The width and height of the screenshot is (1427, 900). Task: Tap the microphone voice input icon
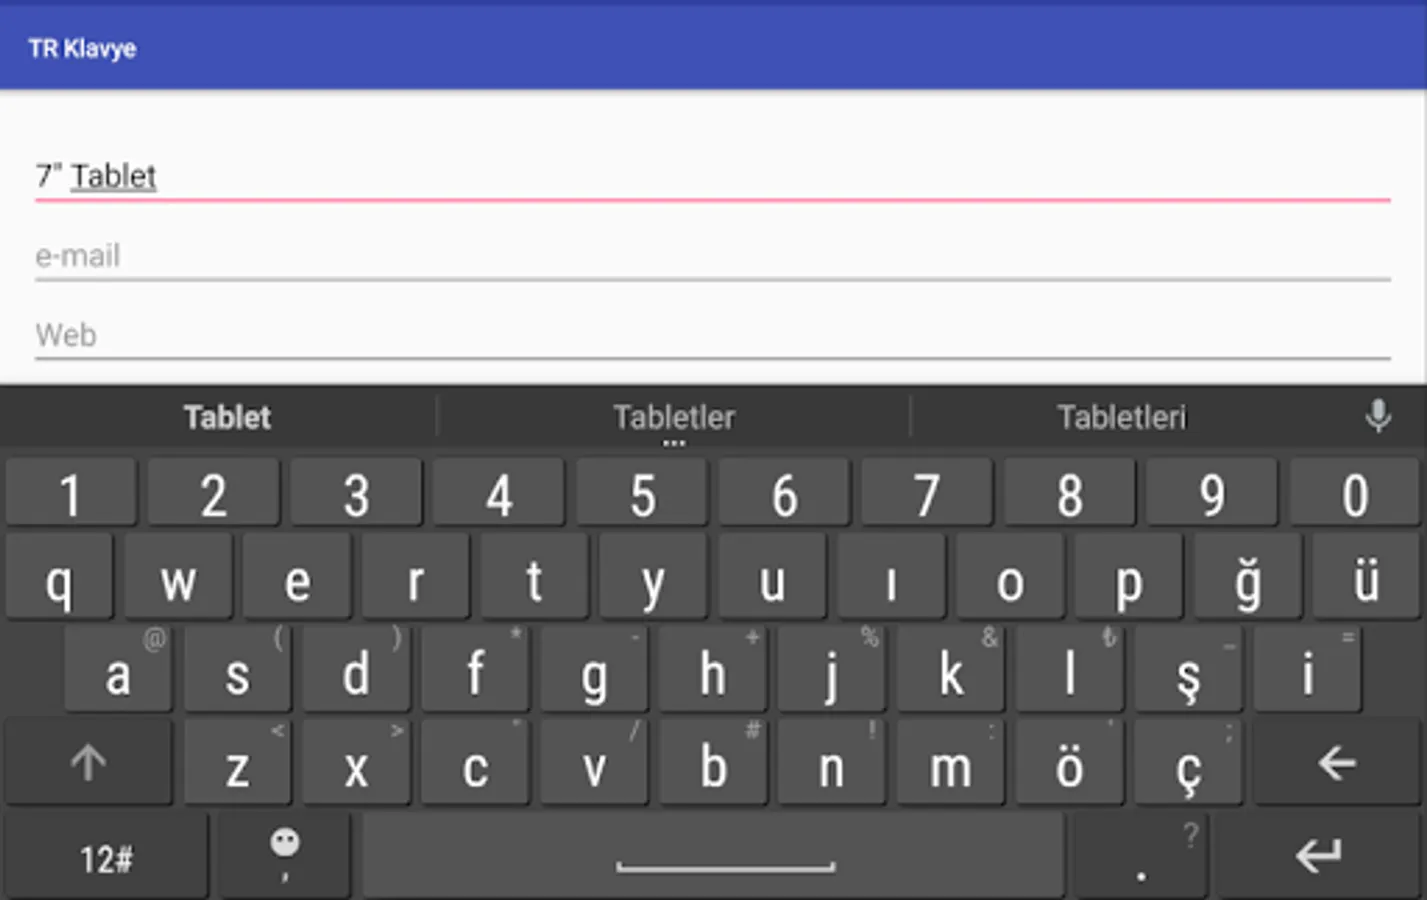[1378, 416]
